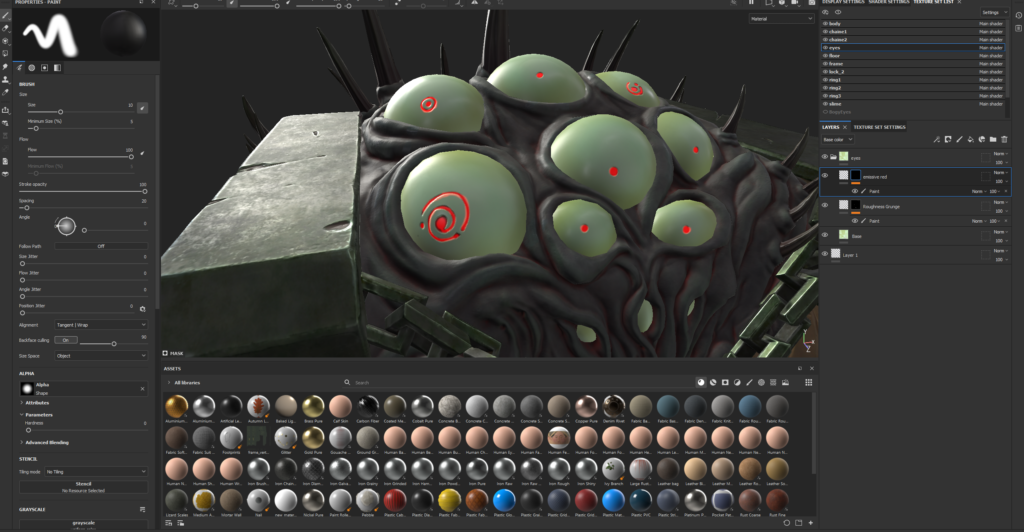Open the Base color channel dropdown
Image resolution: width=1024 pixels, height=532 pixels.
tap(838, 139)
